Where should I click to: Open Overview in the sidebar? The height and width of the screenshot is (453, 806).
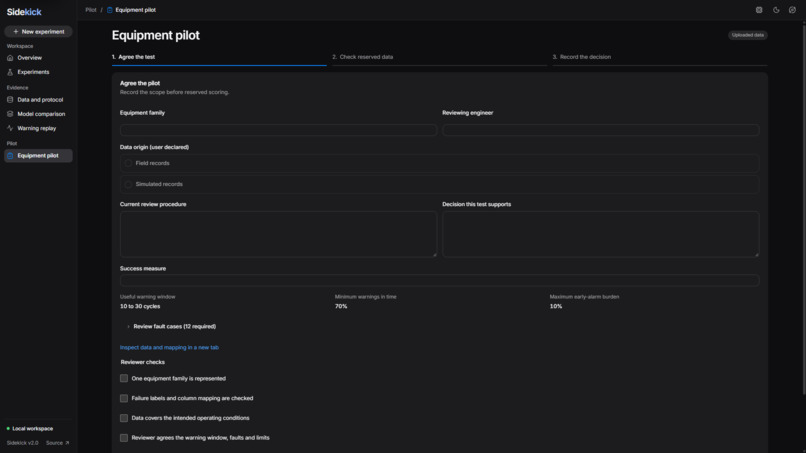point(39,58)
